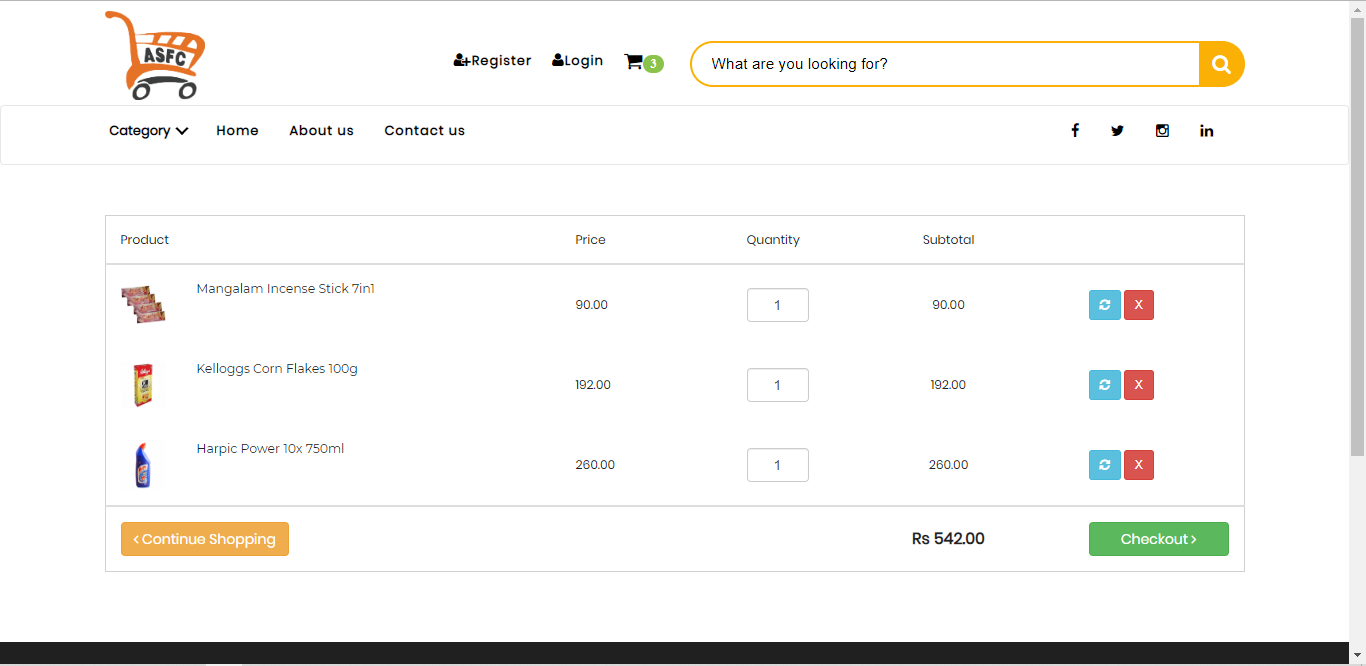The width and height of the screenshot is (1366, 666).
Task: Open the Facebook social icon
Action: click(1075, 130)
